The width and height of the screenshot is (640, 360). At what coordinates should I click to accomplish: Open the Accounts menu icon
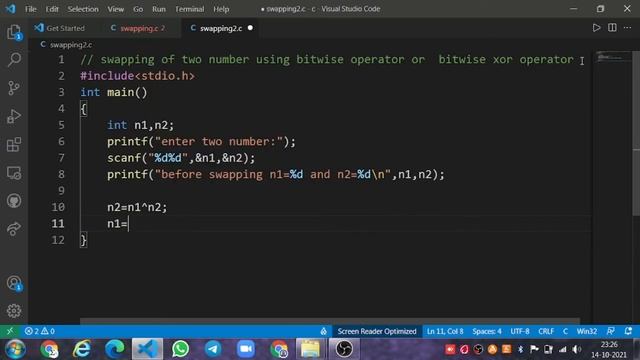(x=14, y=283)
